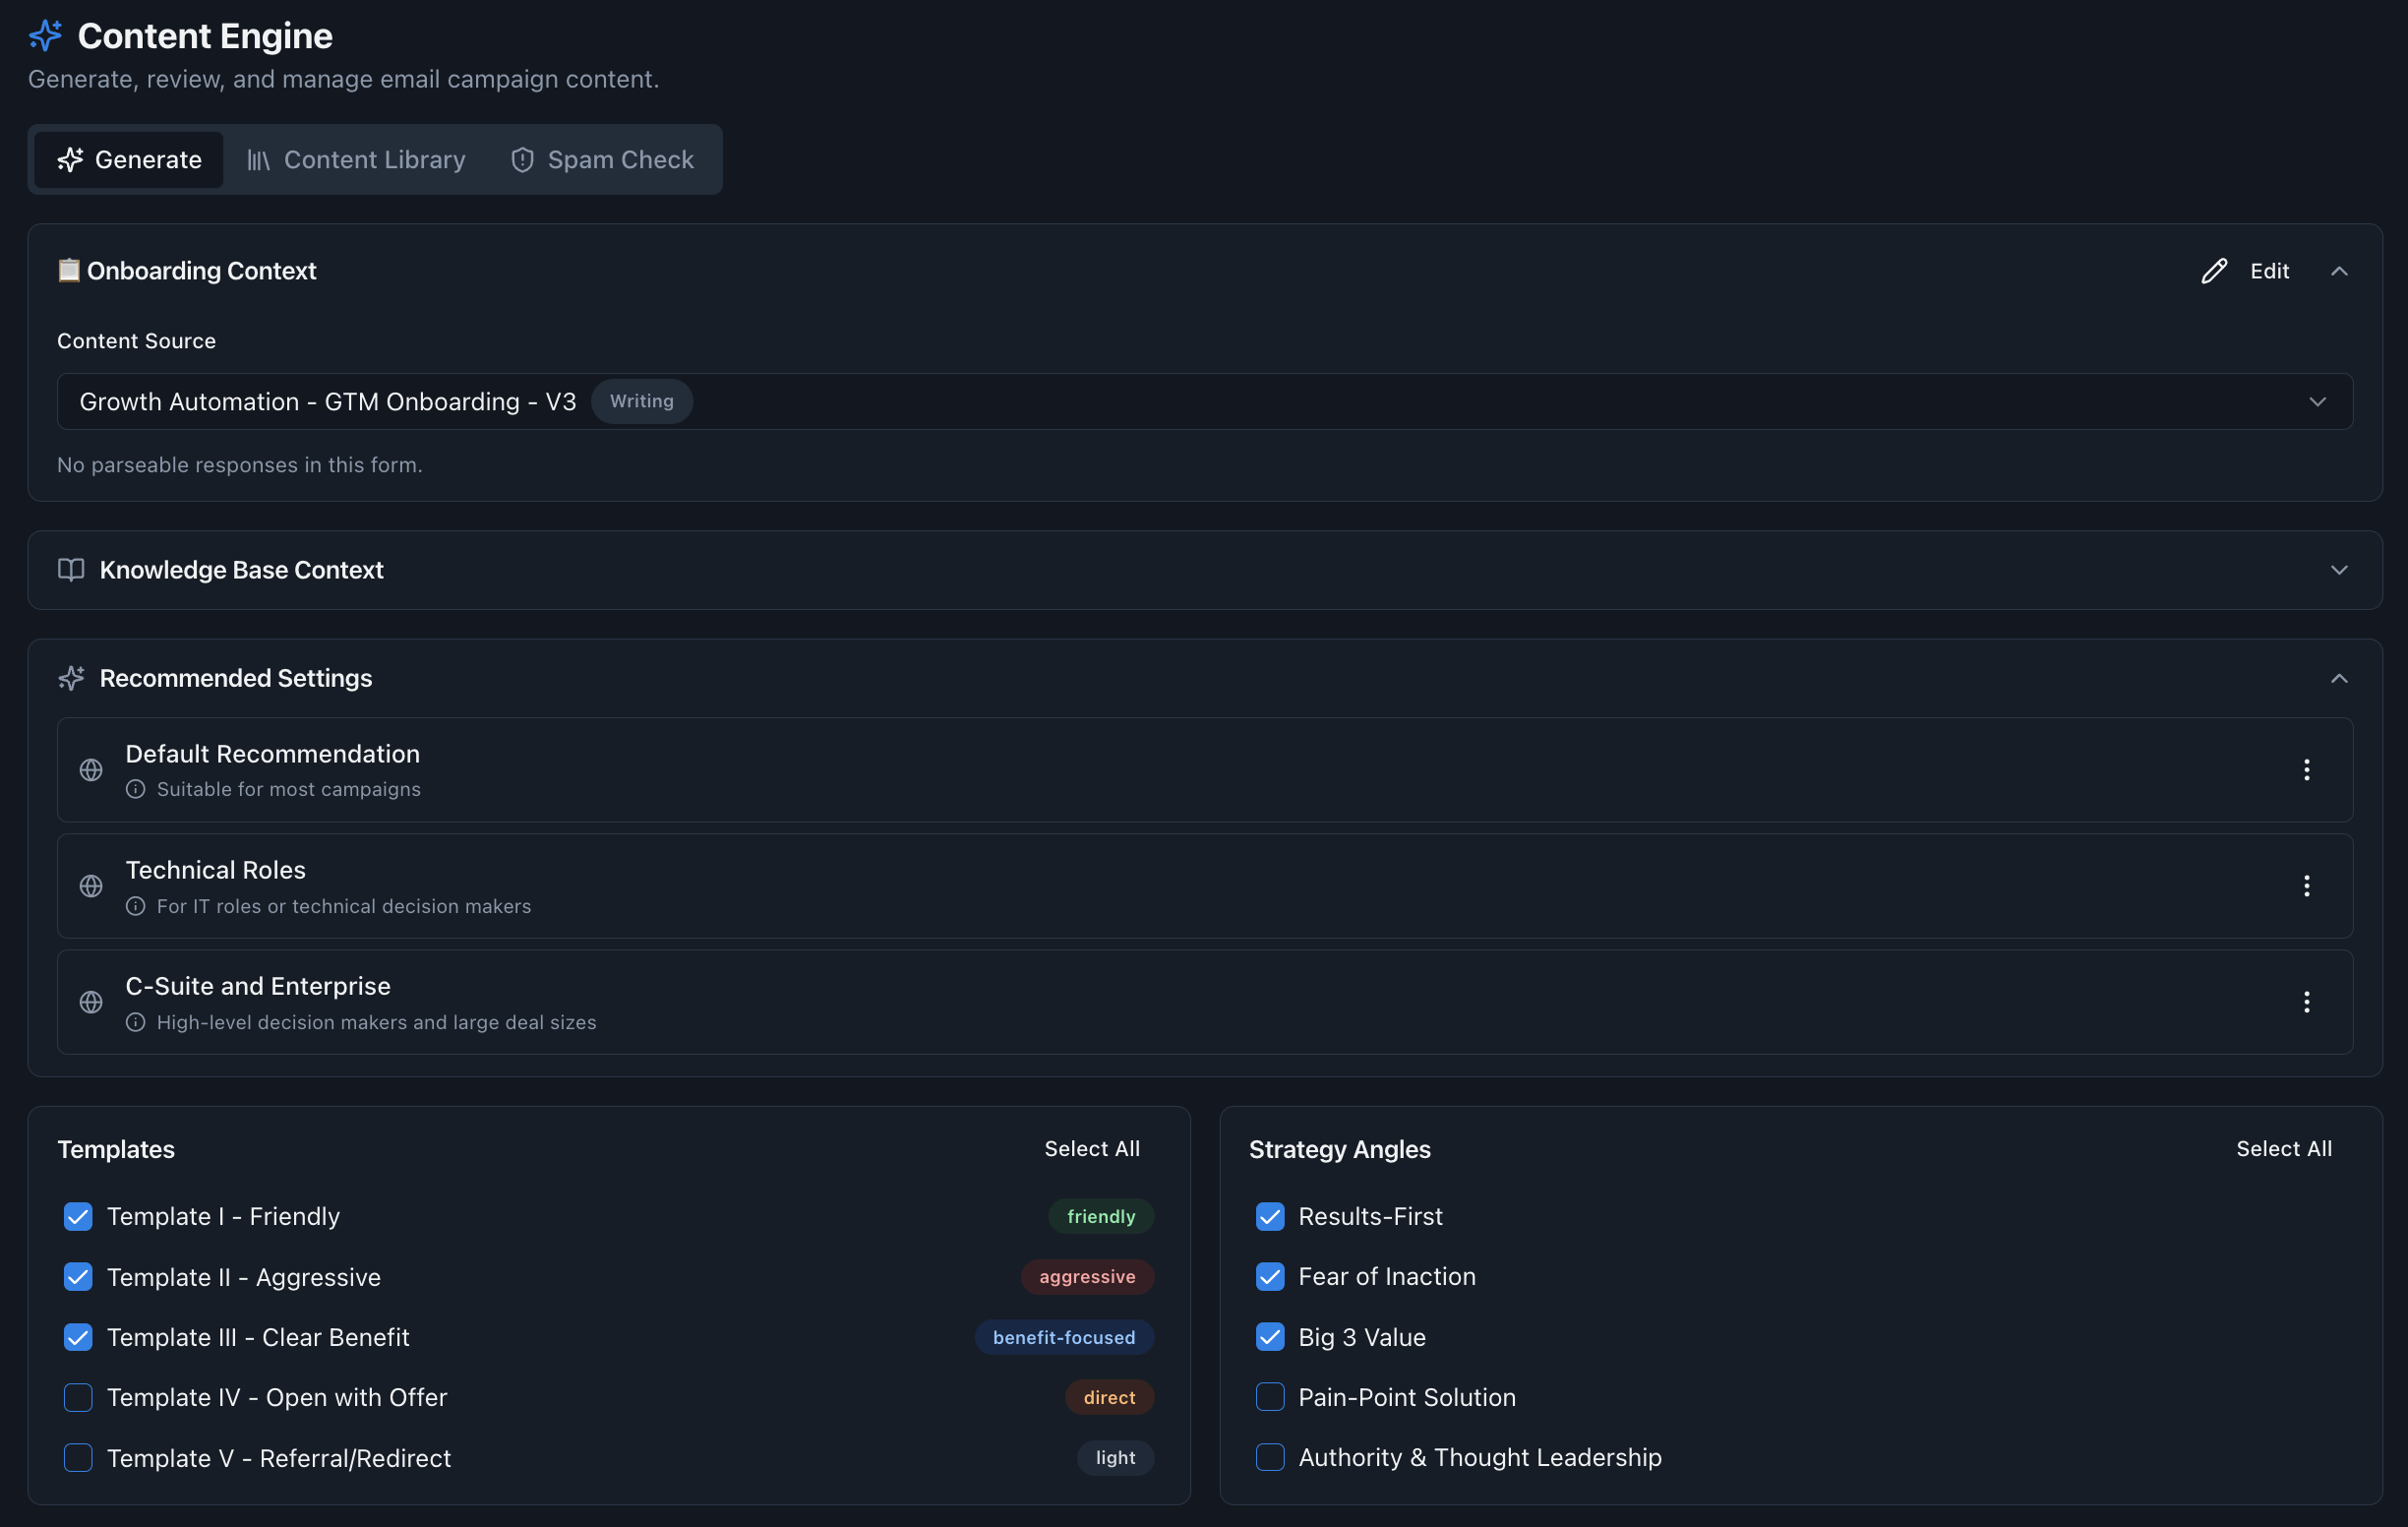Image resolution: width=2408 pixels, height=1527 pixels.
Task: Click the Writing status badge
Action: coord(641,401)
